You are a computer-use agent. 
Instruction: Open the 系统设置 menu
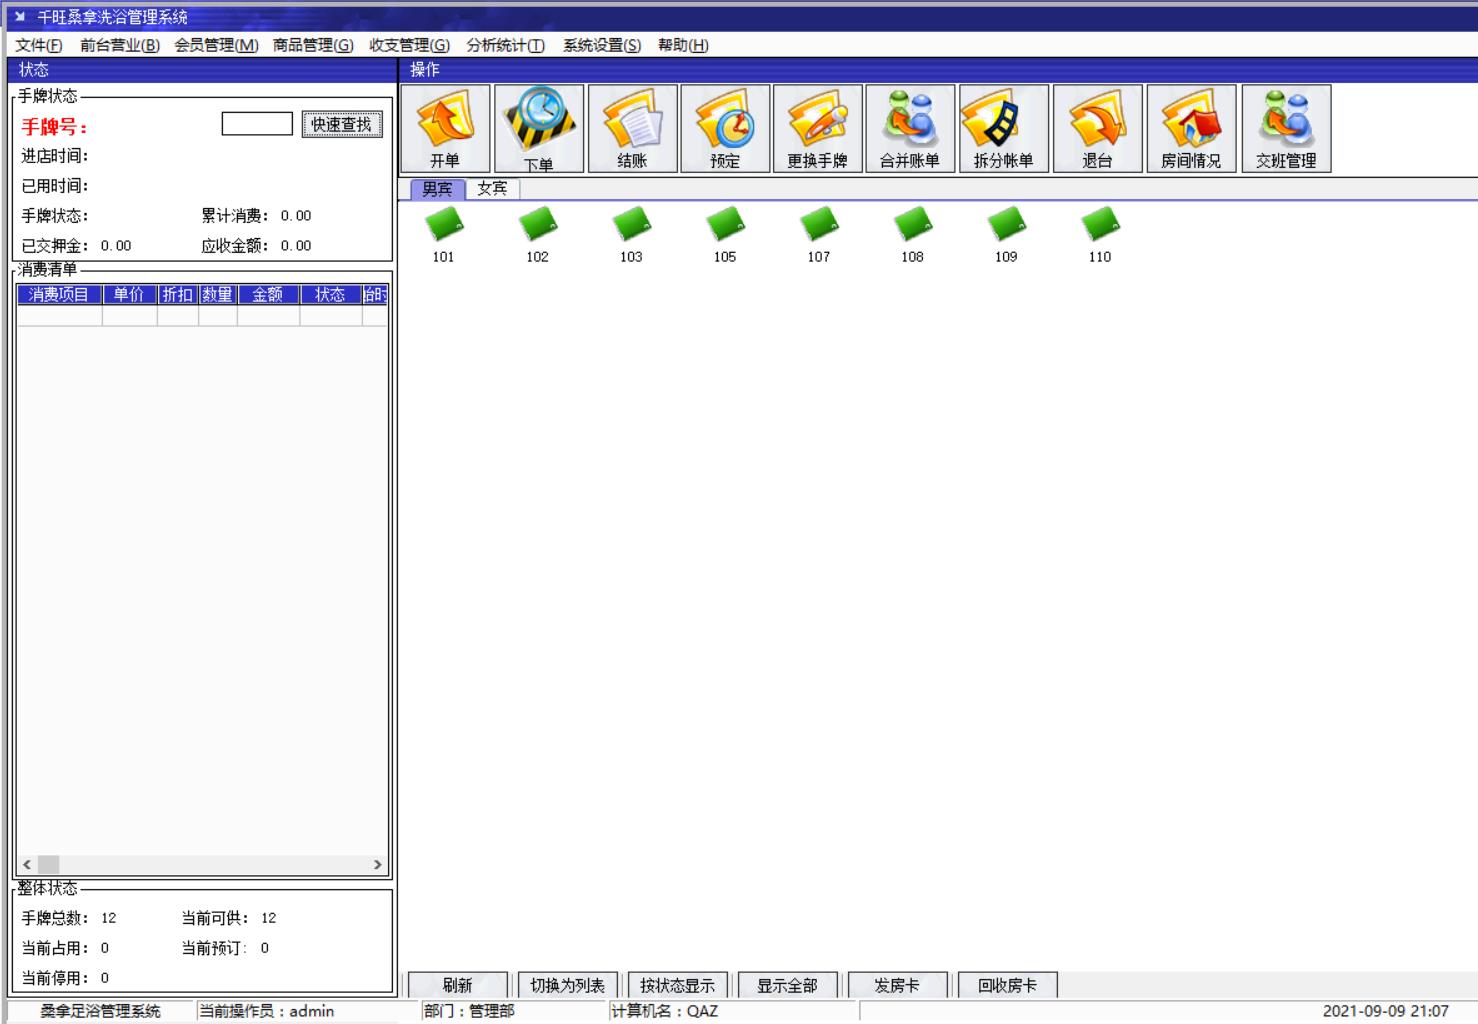tap(601, 45)
